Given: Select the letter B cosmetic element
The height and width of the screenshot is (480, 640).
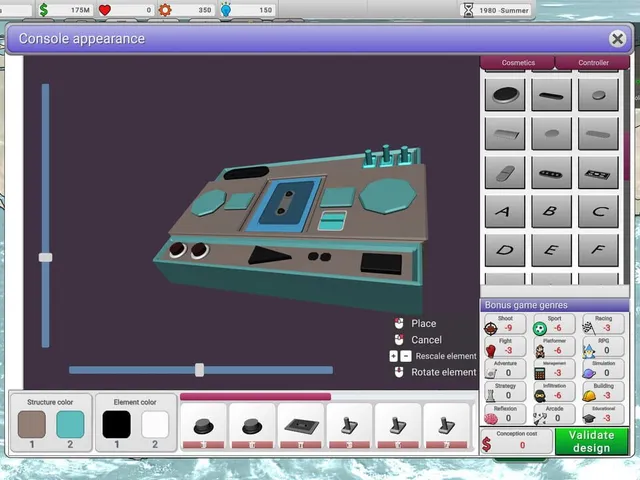Looking at the screenshot, I should point(551,211).
